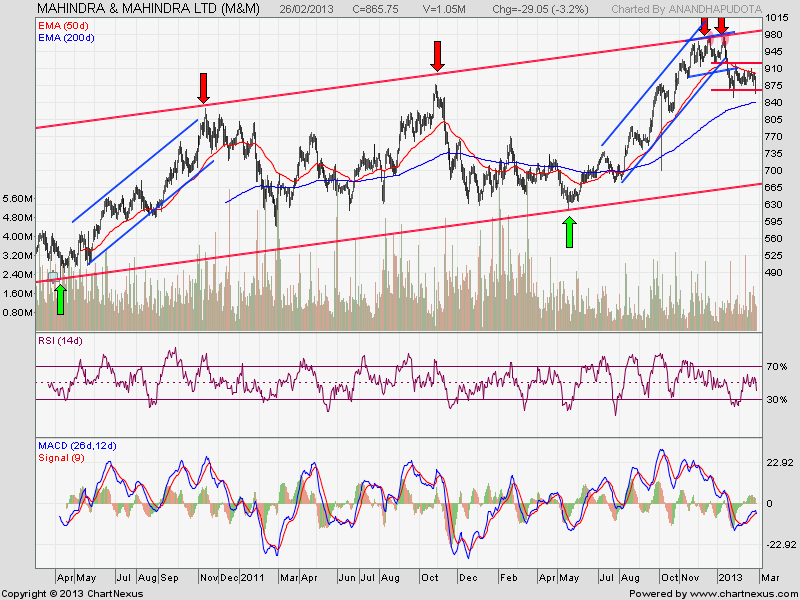Click the 490 price axis label

(x=774, y=272)
